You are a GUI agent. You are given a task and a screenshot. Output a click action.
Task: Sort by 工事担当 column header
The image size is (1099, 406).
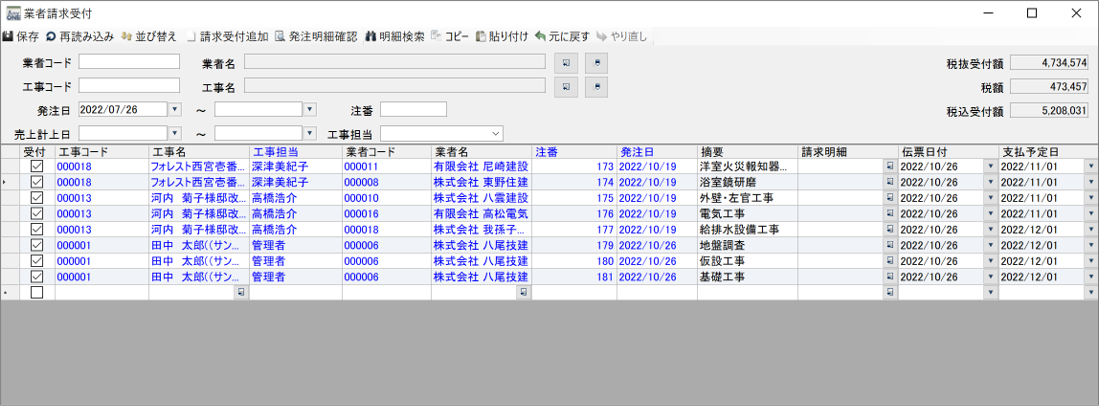pyautogui.click(x=295, y=151)
